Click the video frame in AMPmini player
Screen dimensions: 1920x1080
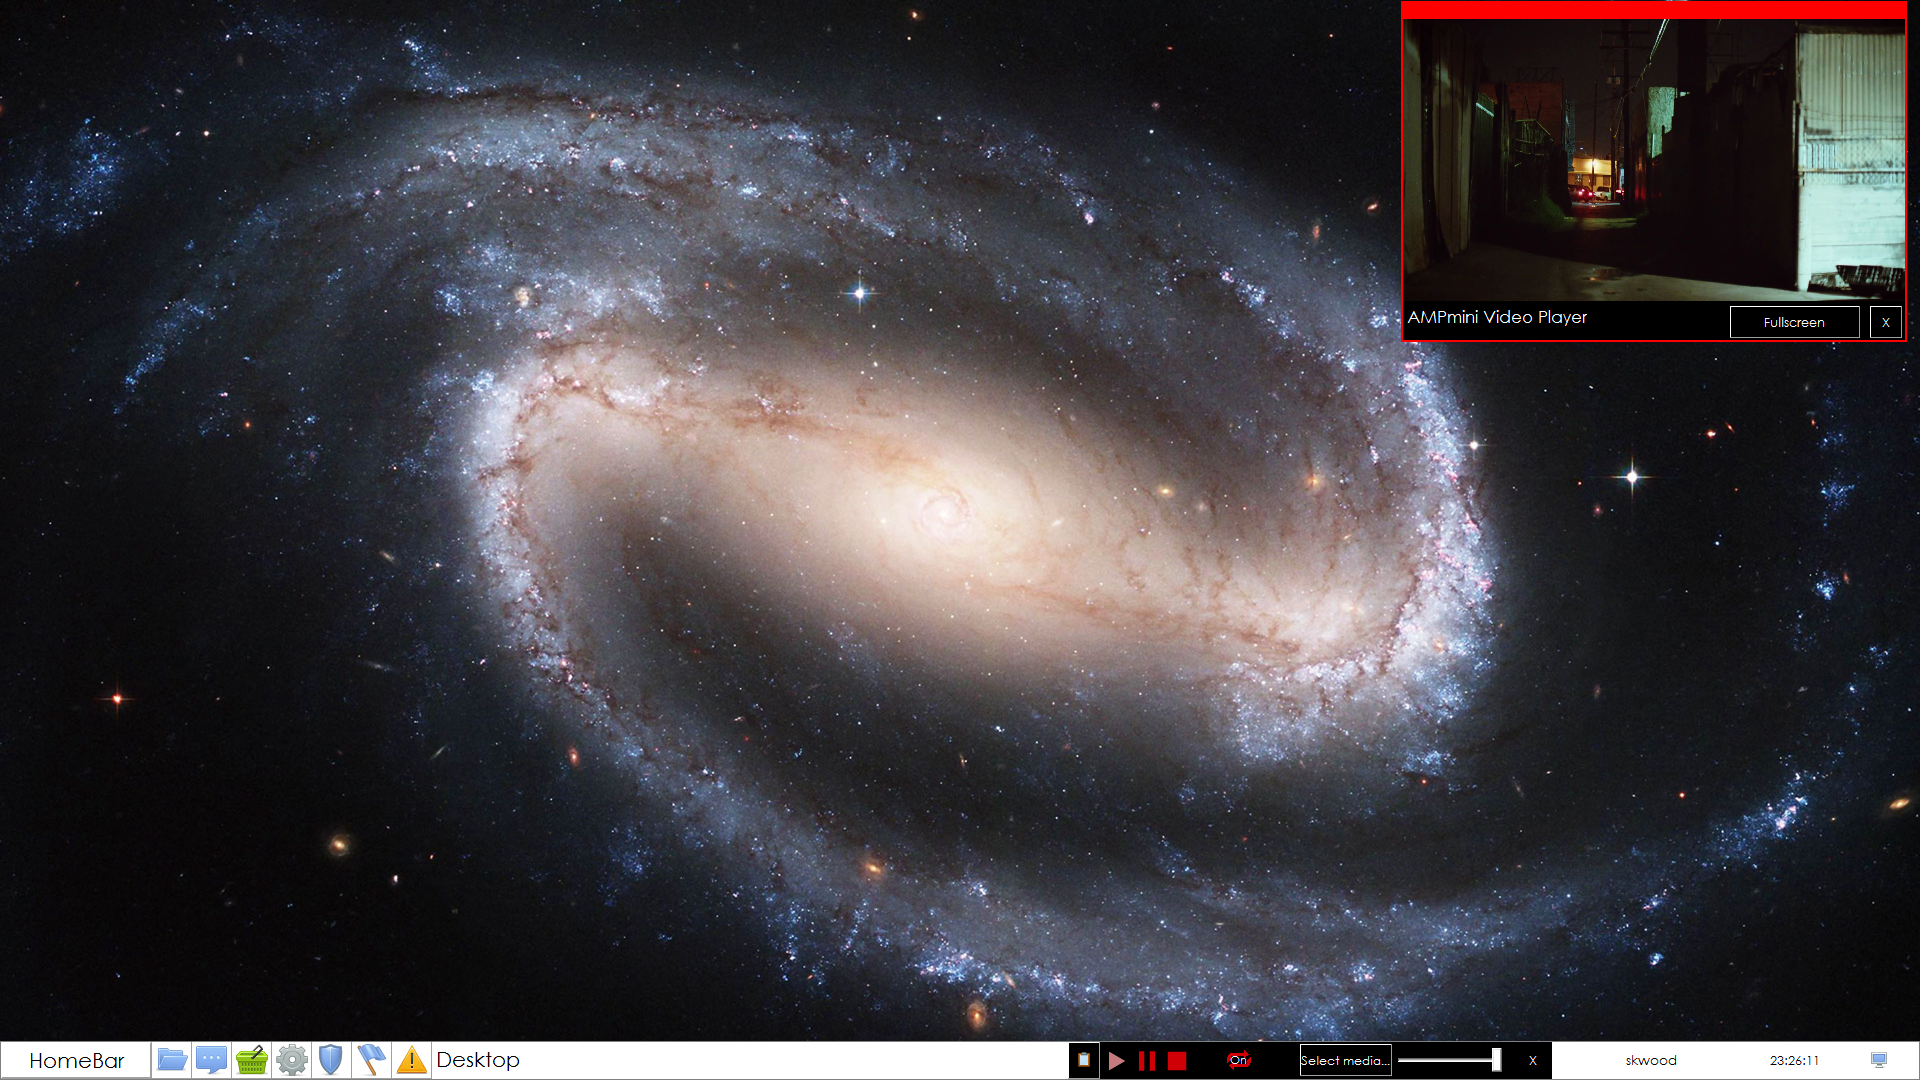[1654, 160]
